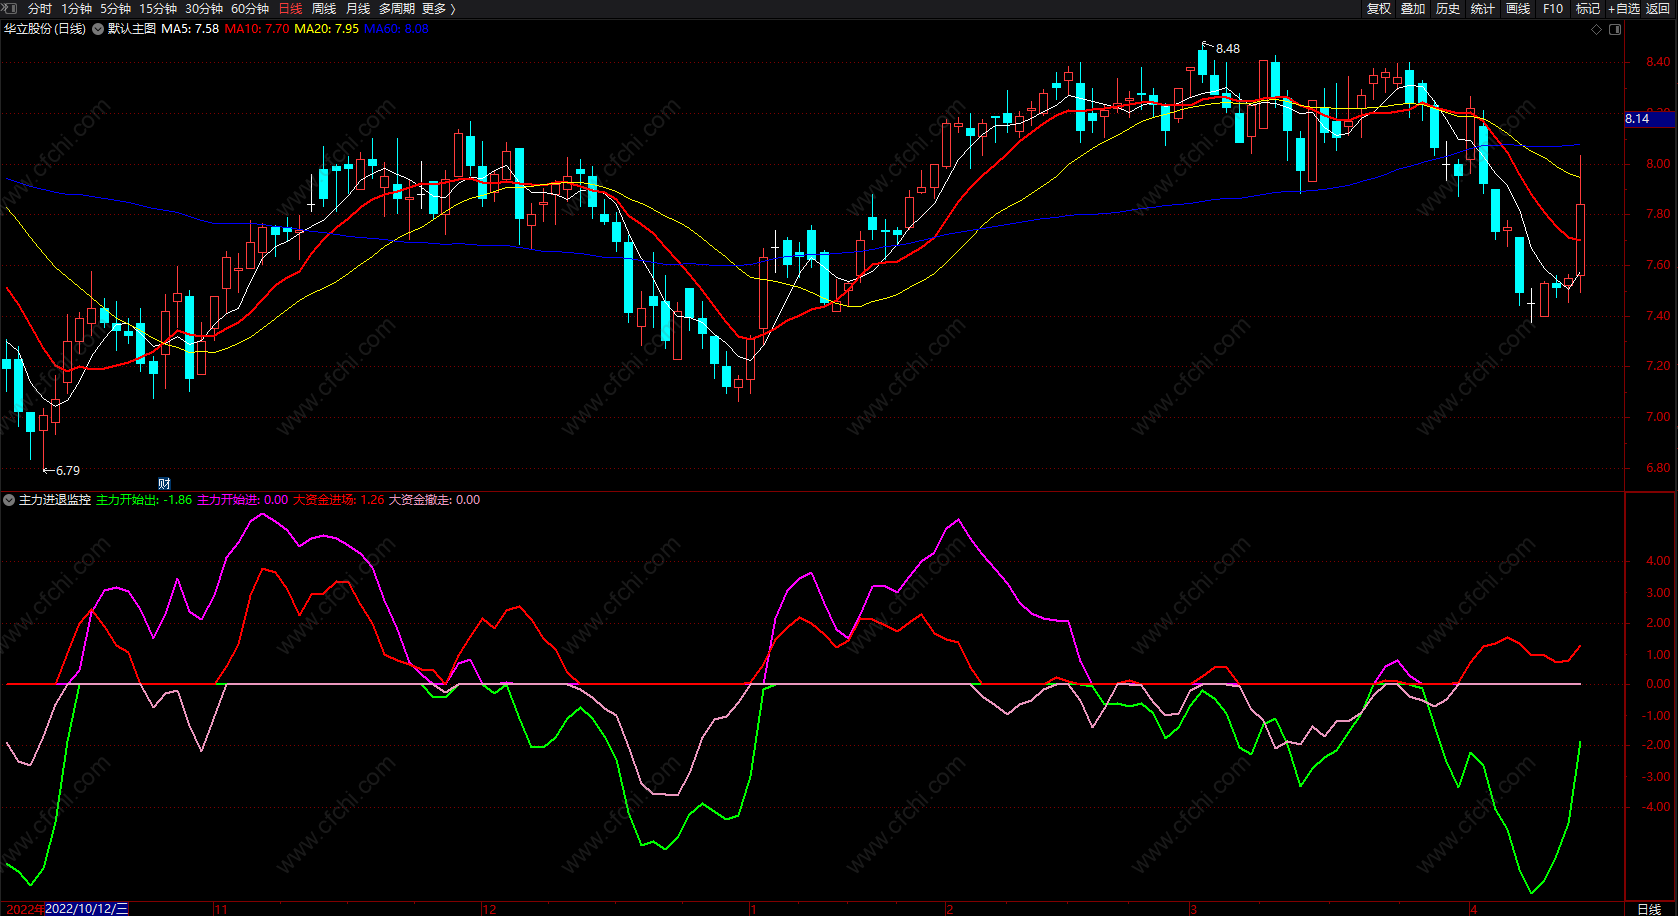Open the 复权 adjustment option
Viewport: 1678px width, 916px height.
point(1379,9)
